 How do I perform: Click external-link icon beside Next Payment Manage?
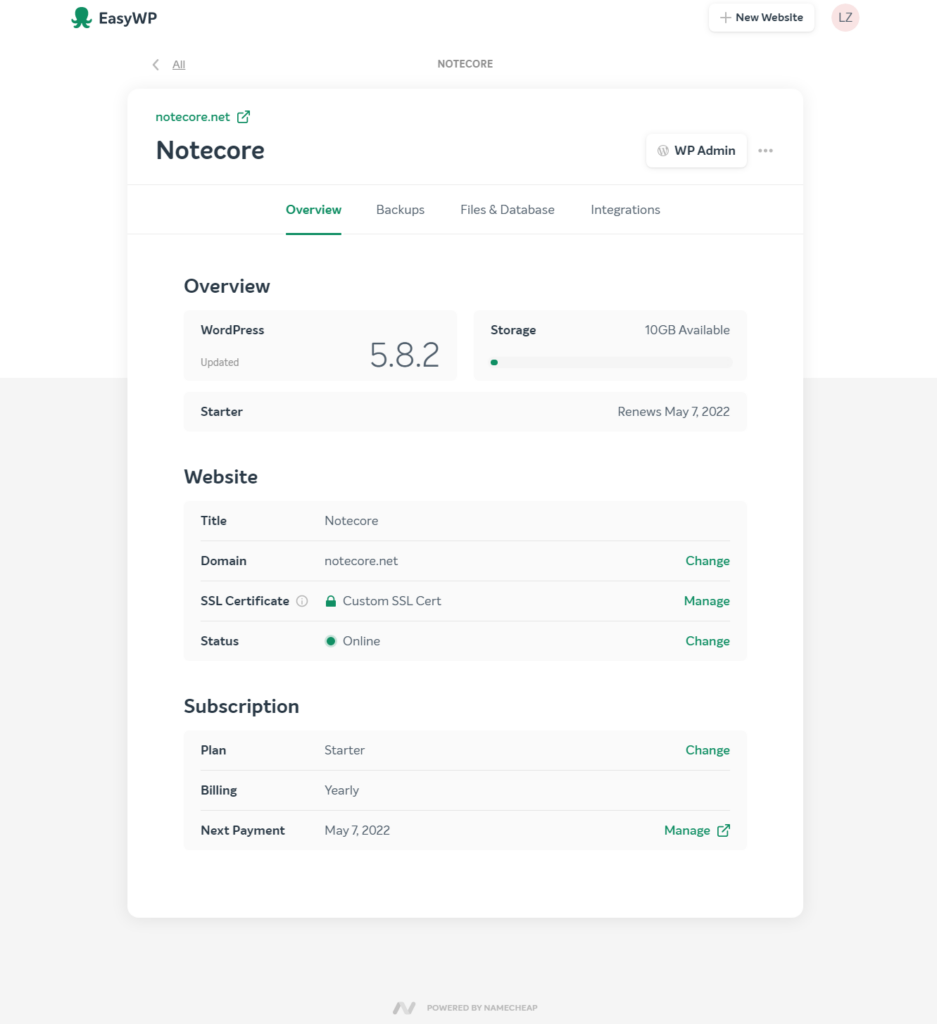coord(723,831)
